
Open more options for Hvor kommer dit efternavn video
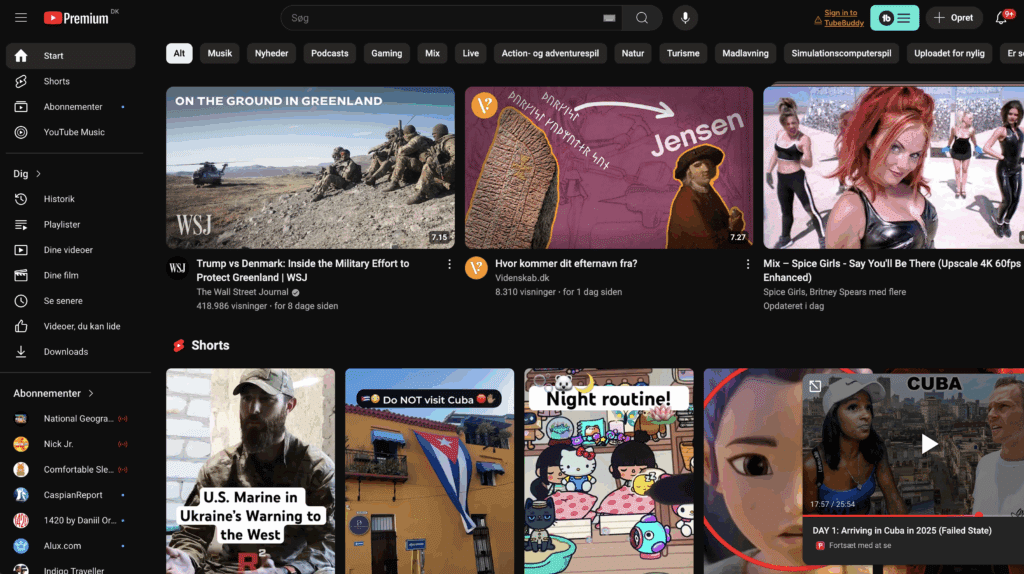point(747,264)
